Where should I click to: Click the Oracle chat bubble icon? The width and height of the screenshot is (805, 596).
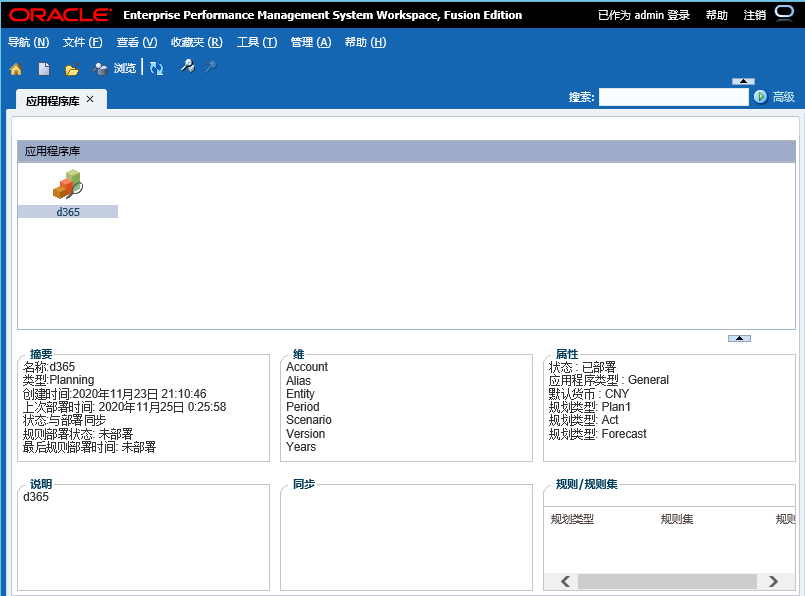pyautogui.click(x=784, y=13)
